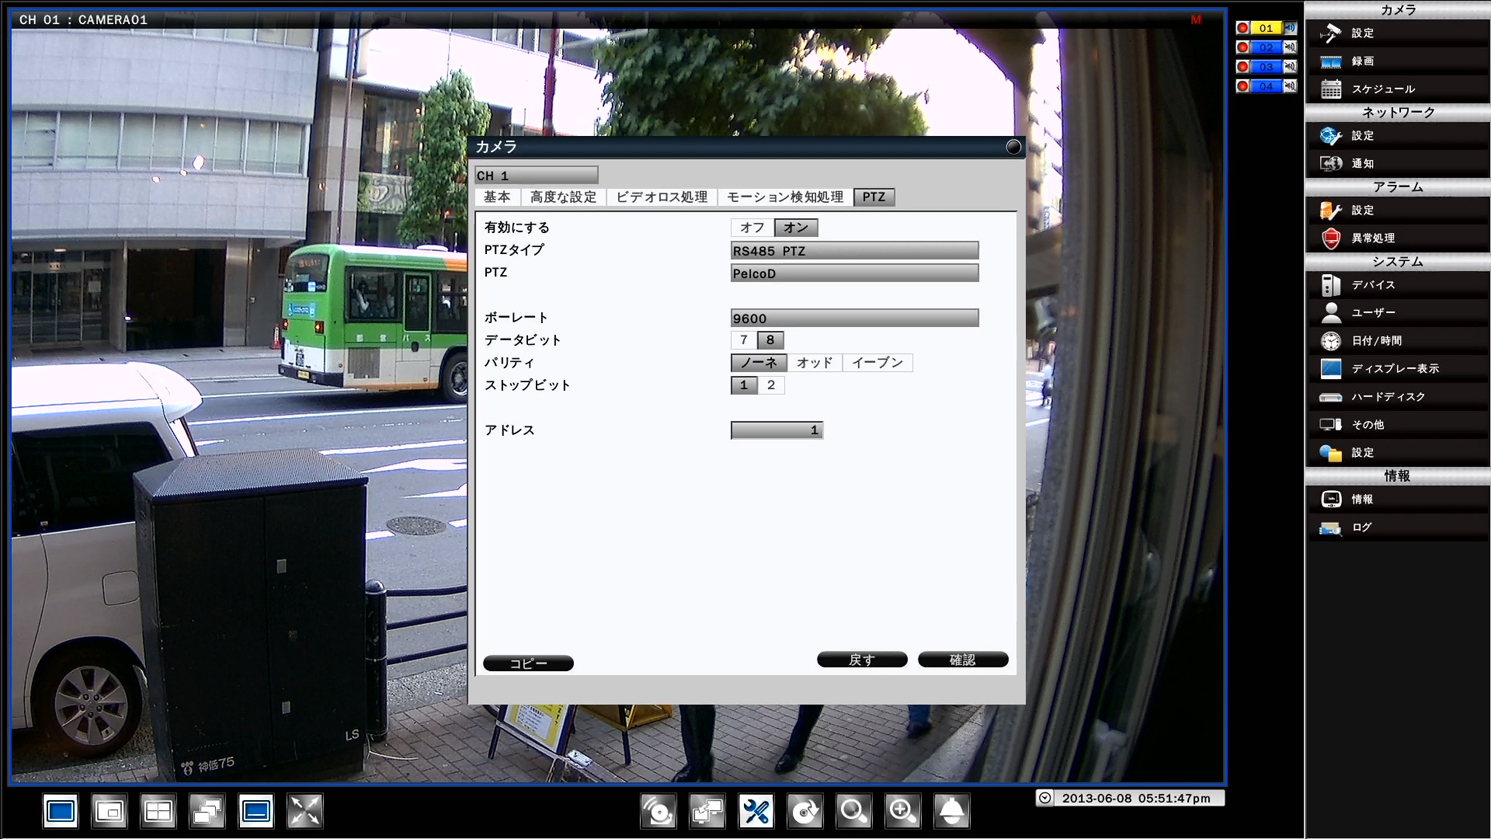
Task: Open the PTZタイプ RS485 PTZ dropdown
Action: pyautogui.click(x=854, y=250)
